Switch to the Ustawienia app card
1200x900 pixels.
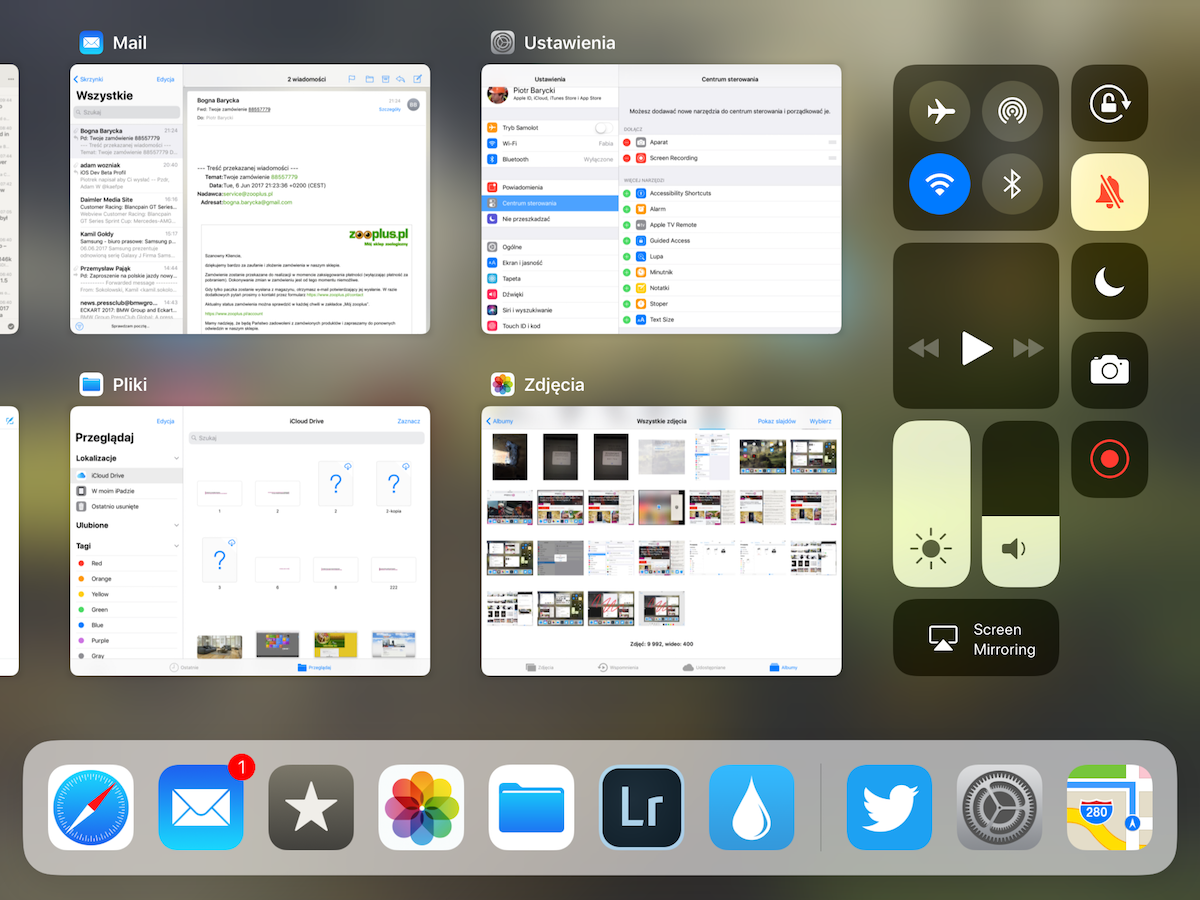661,199
